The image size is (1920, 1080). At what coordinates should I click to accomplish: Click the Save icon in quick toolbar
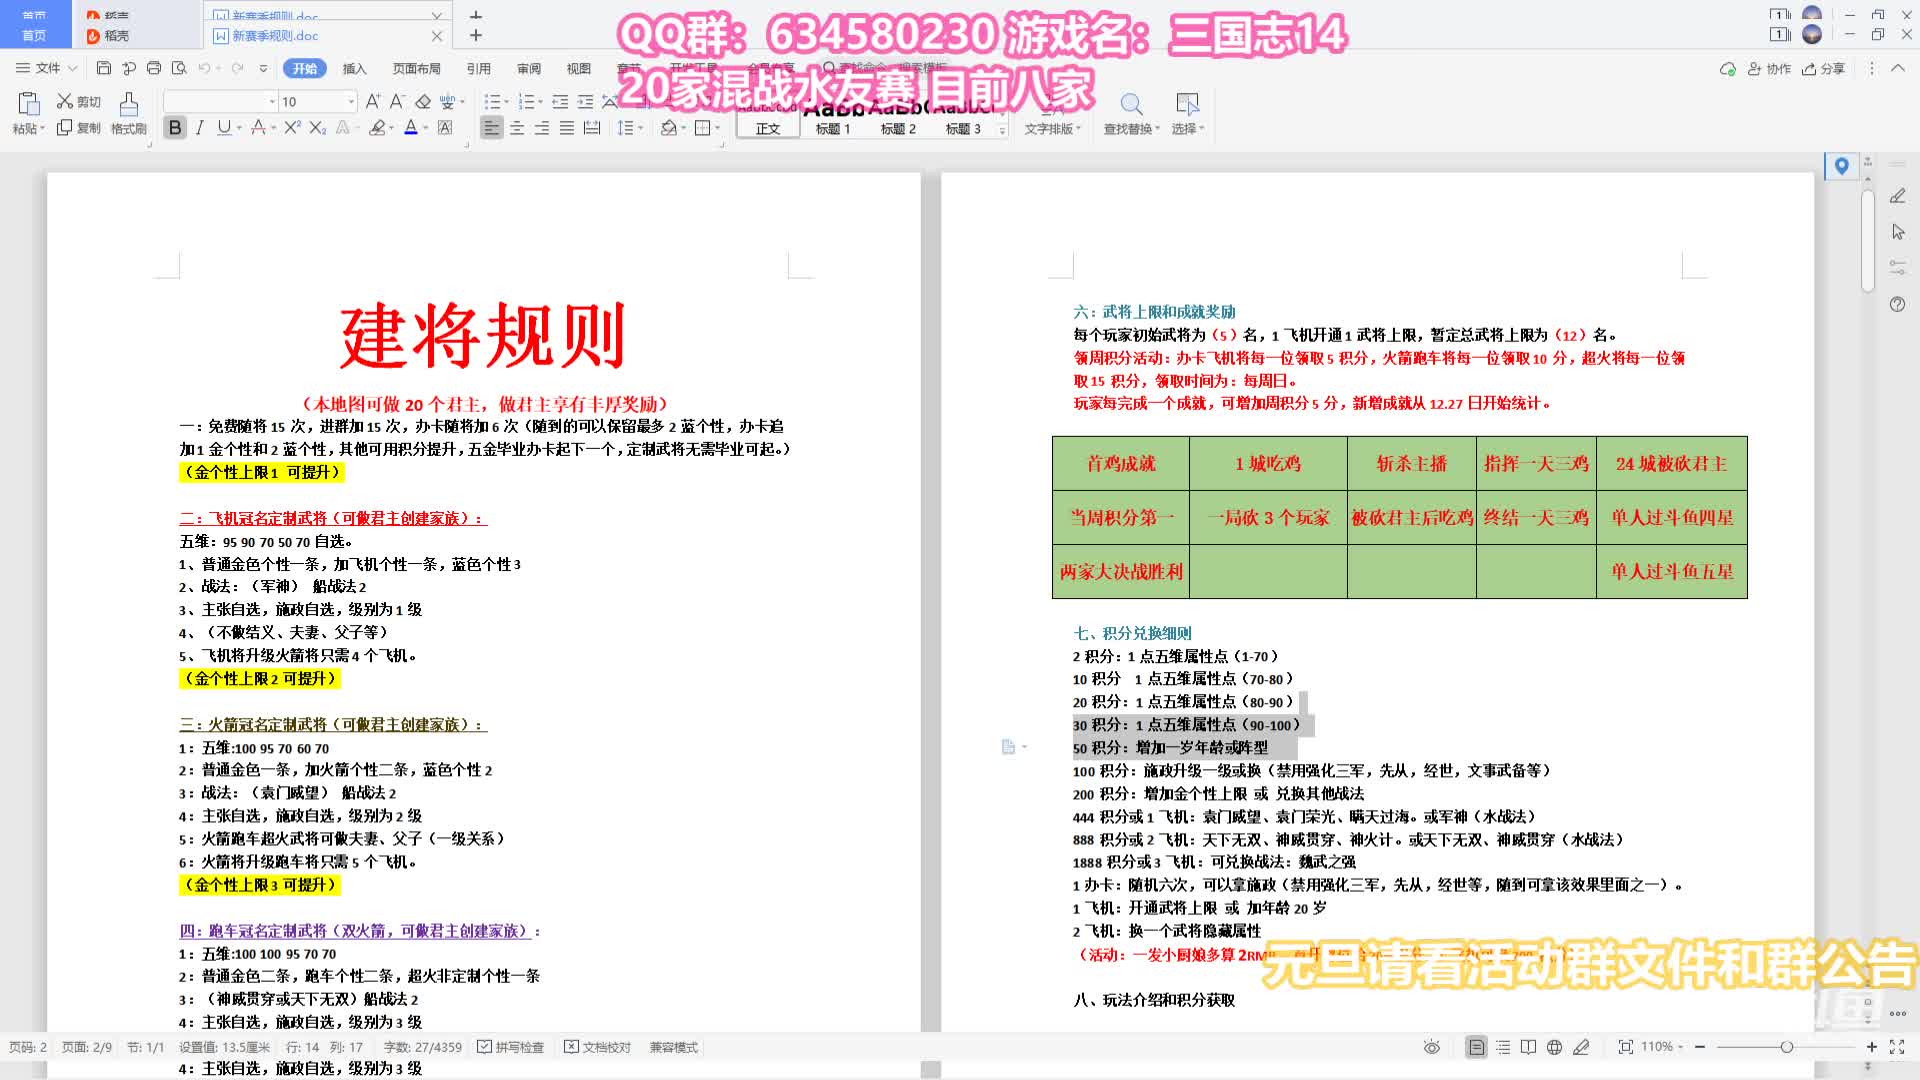click(x=104, y=68)
